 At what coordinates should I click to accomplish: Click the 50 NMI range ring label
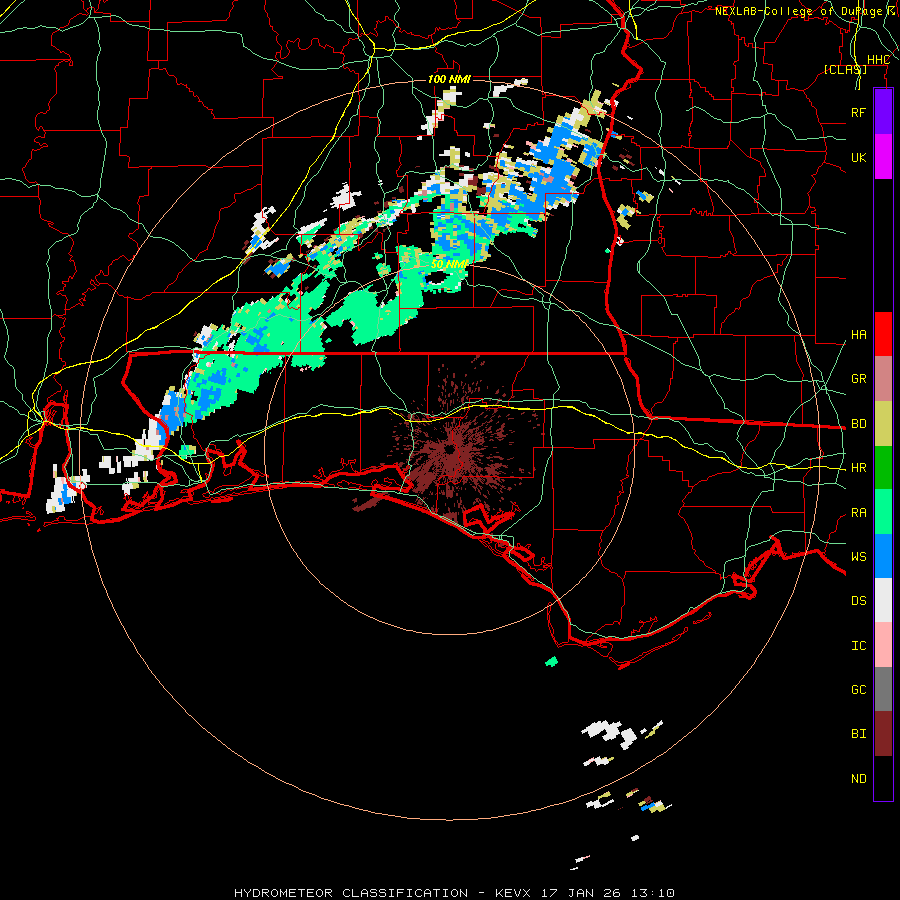(x=449, y=264)
